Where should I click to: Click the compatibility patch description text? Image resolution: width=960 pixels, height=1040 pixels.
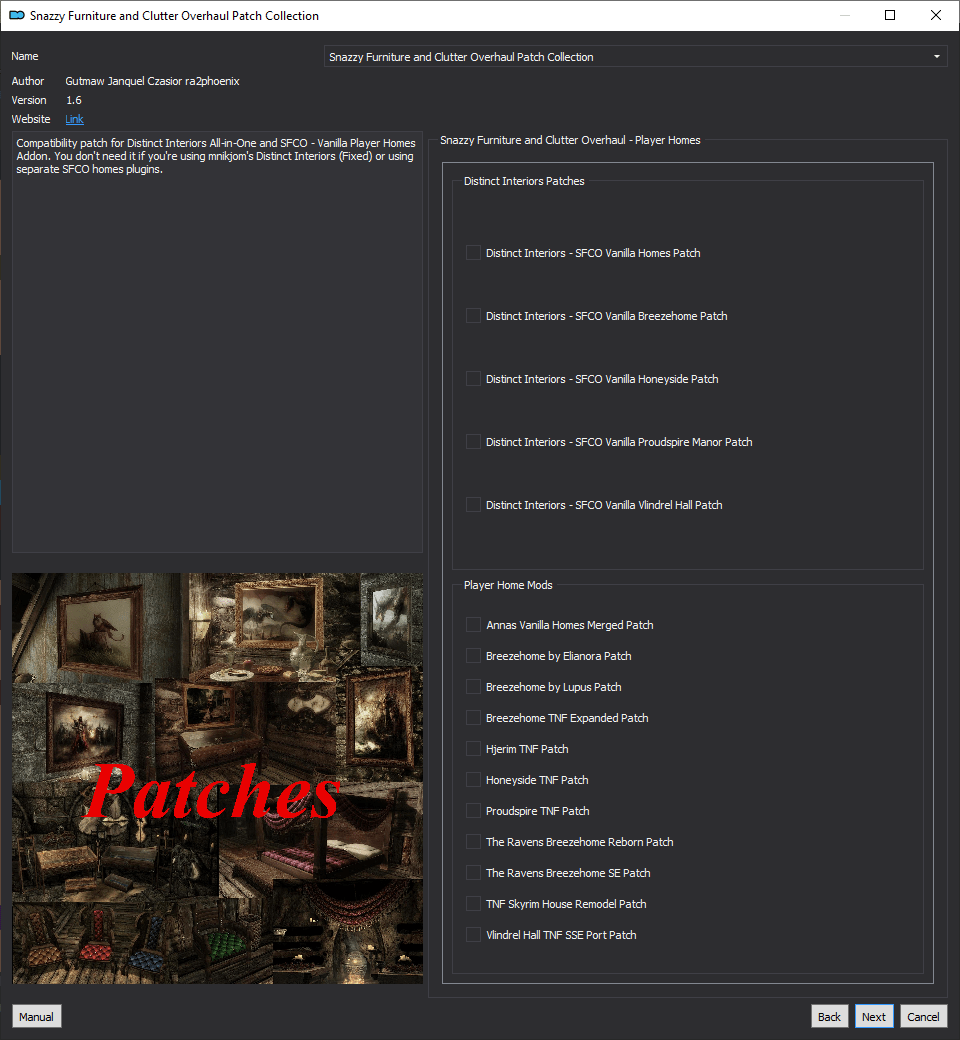(216, 156)
